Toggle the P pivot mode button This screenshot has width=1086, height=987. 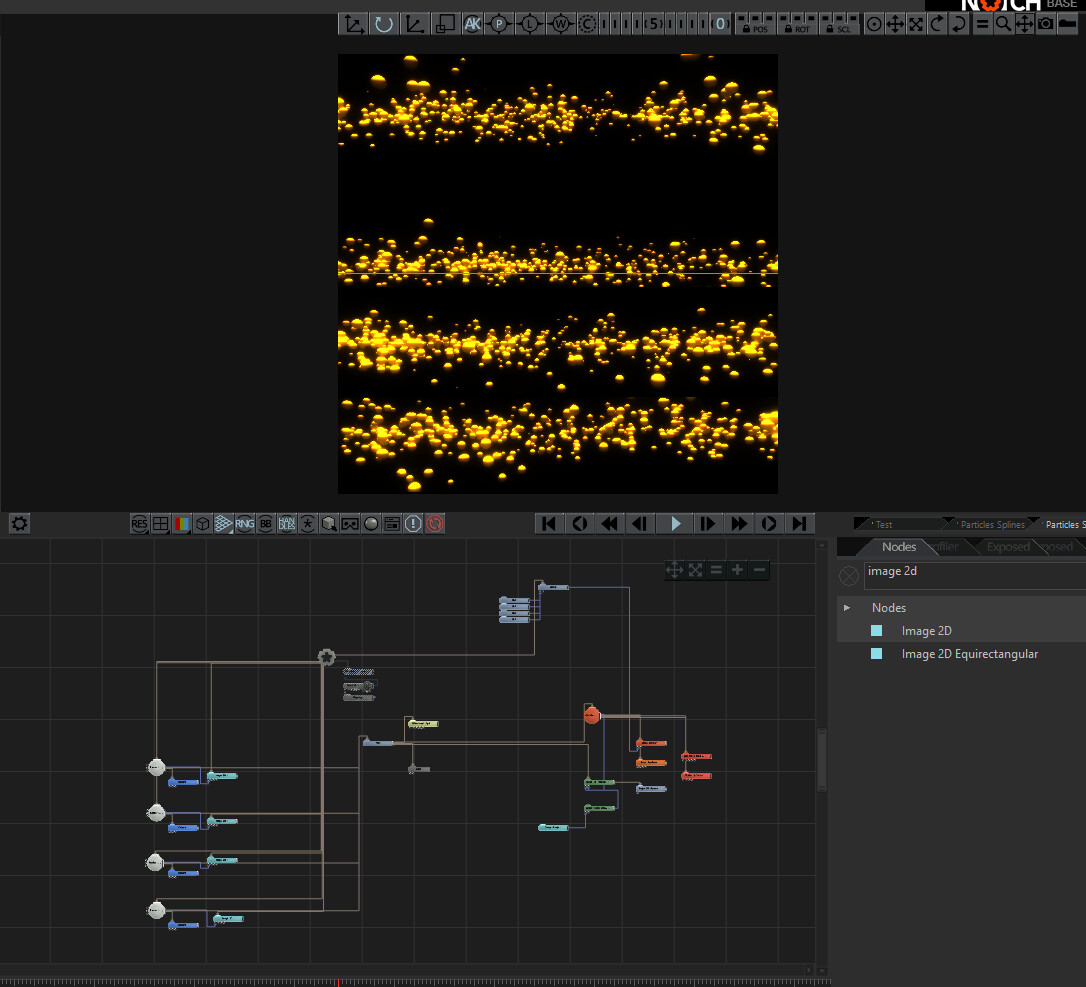pyautogui.click(x=499, y=24)
